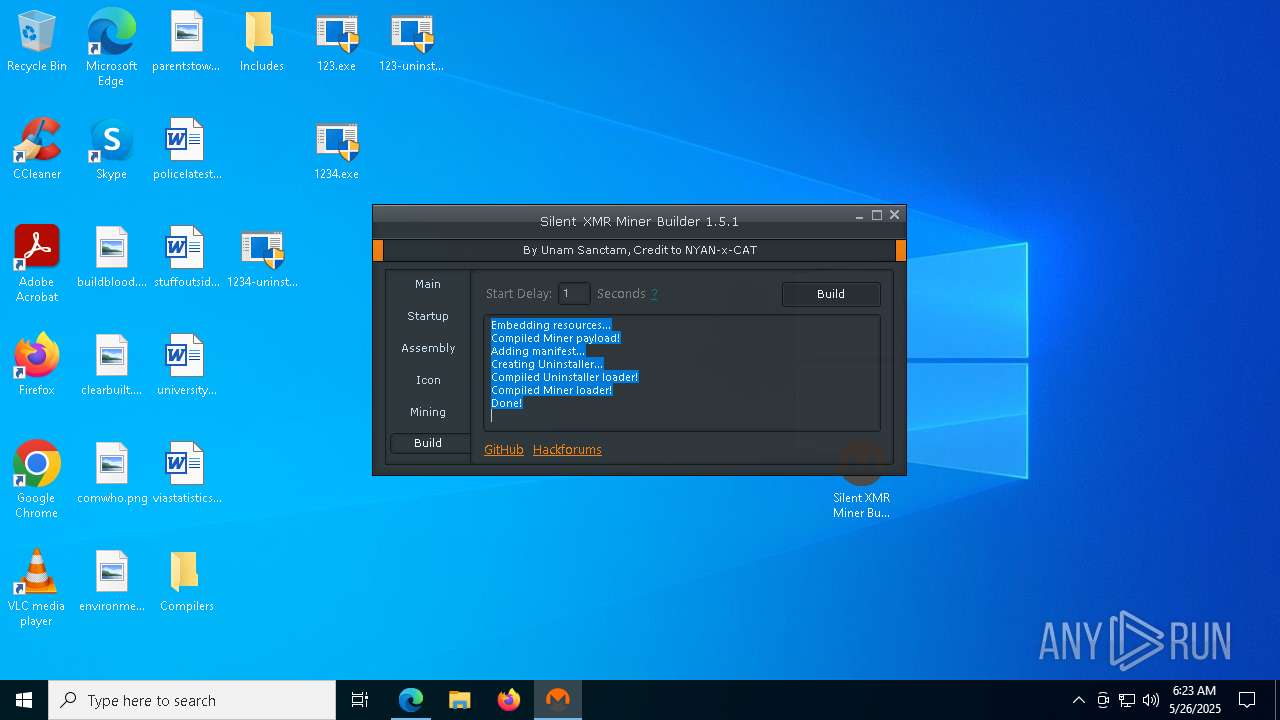Select the 123.exe desktop file
The height and width of the screenshot is (720, 1280).
click(x=336, y=42)
